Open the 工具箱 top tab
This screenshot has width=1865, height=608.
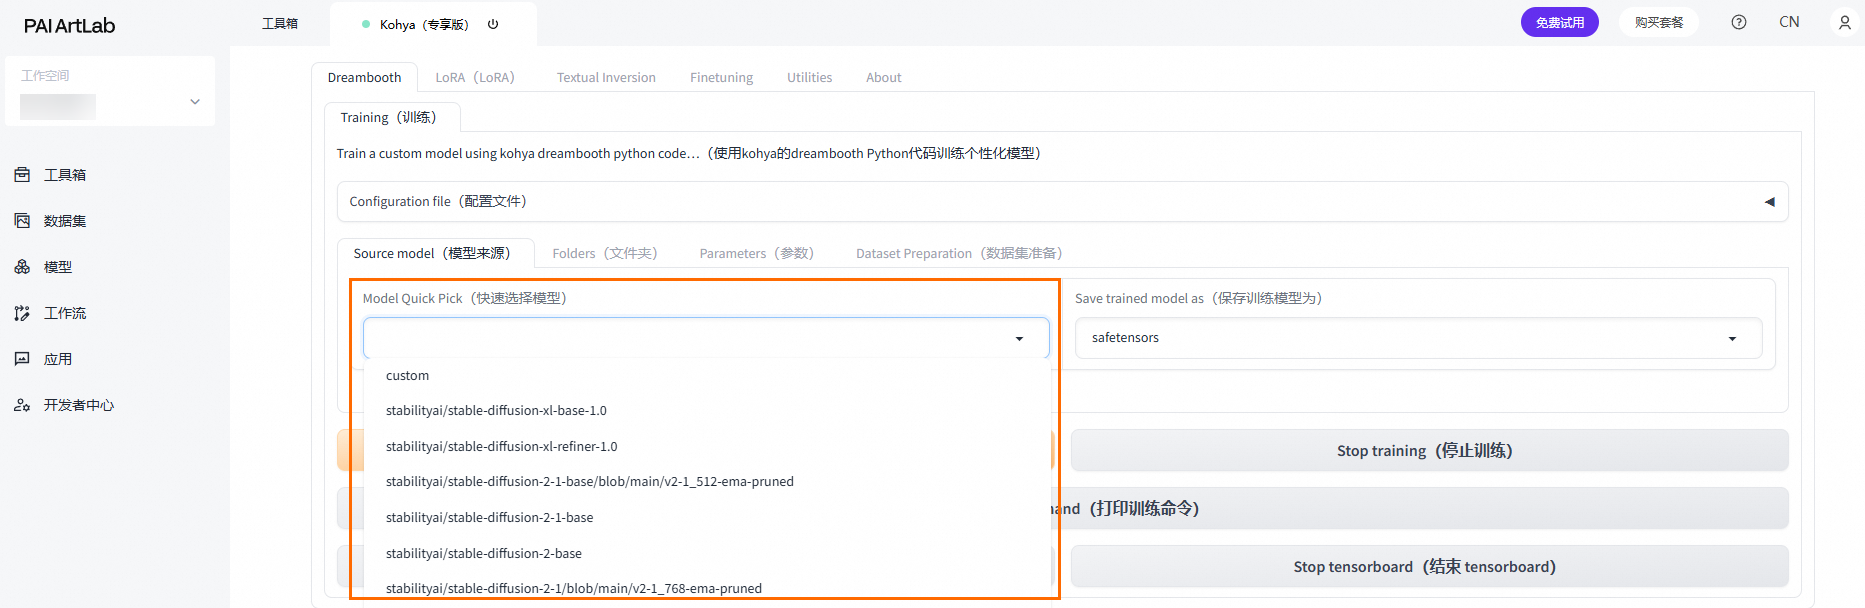(x=280, y=23)
